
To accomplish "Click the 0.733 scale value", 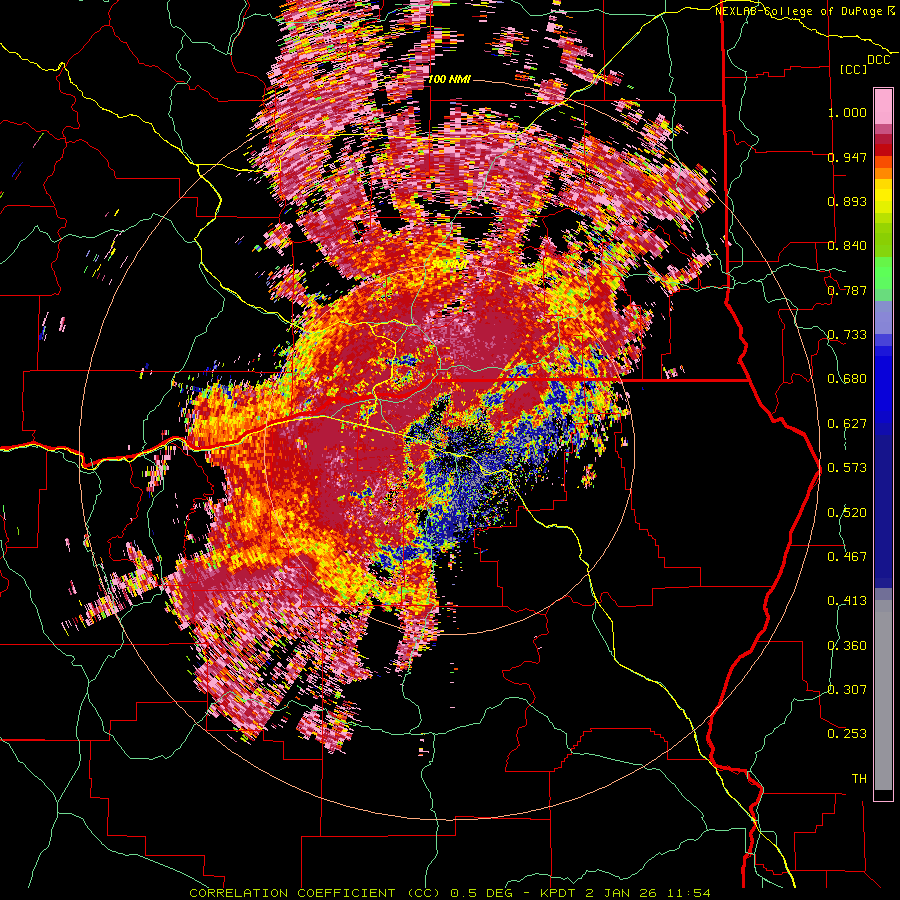I will [847, 335].
